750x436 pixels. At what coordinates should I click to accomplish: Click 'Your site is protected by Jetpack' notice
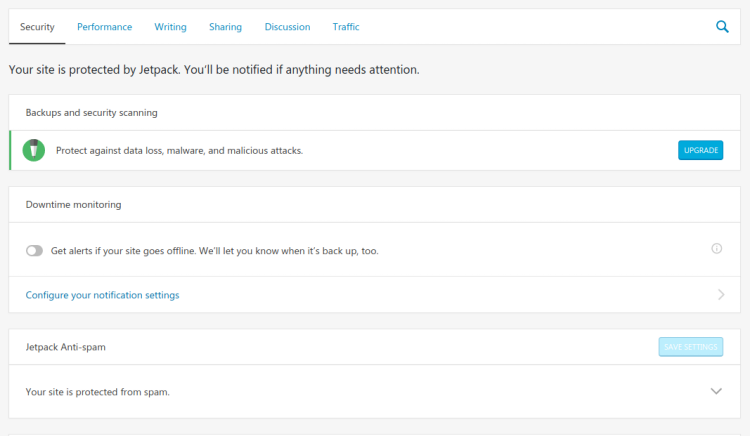[214, 70]
